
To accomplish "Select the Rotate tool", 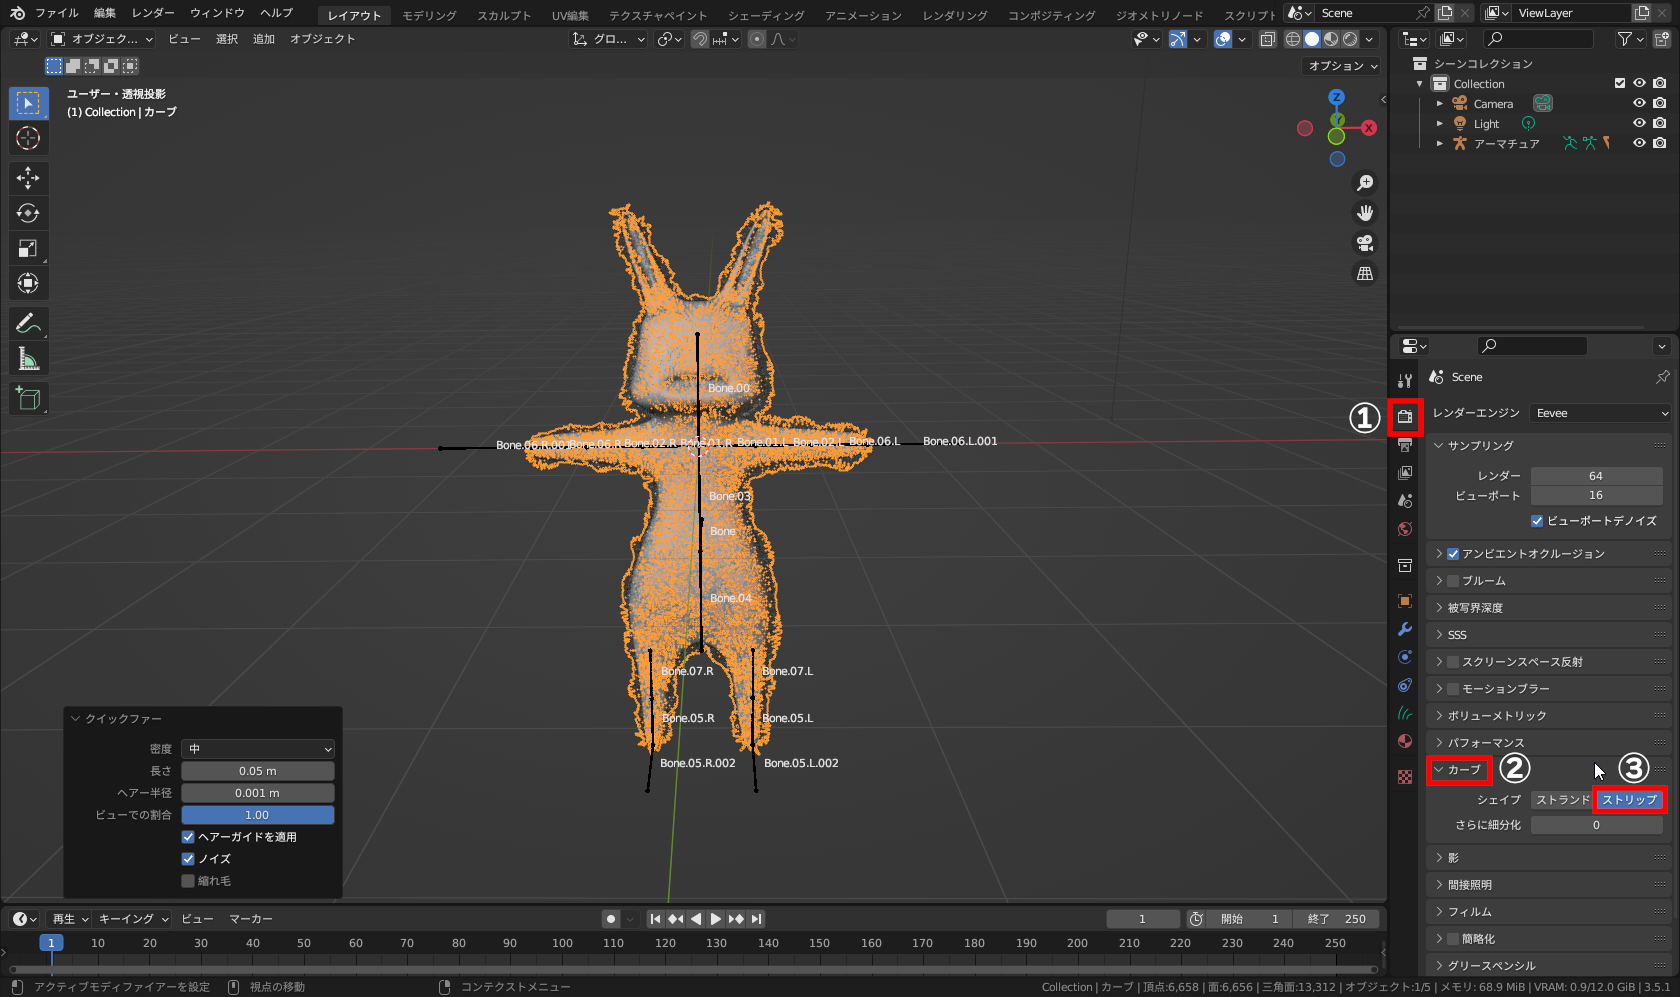I will pos(28,213).
